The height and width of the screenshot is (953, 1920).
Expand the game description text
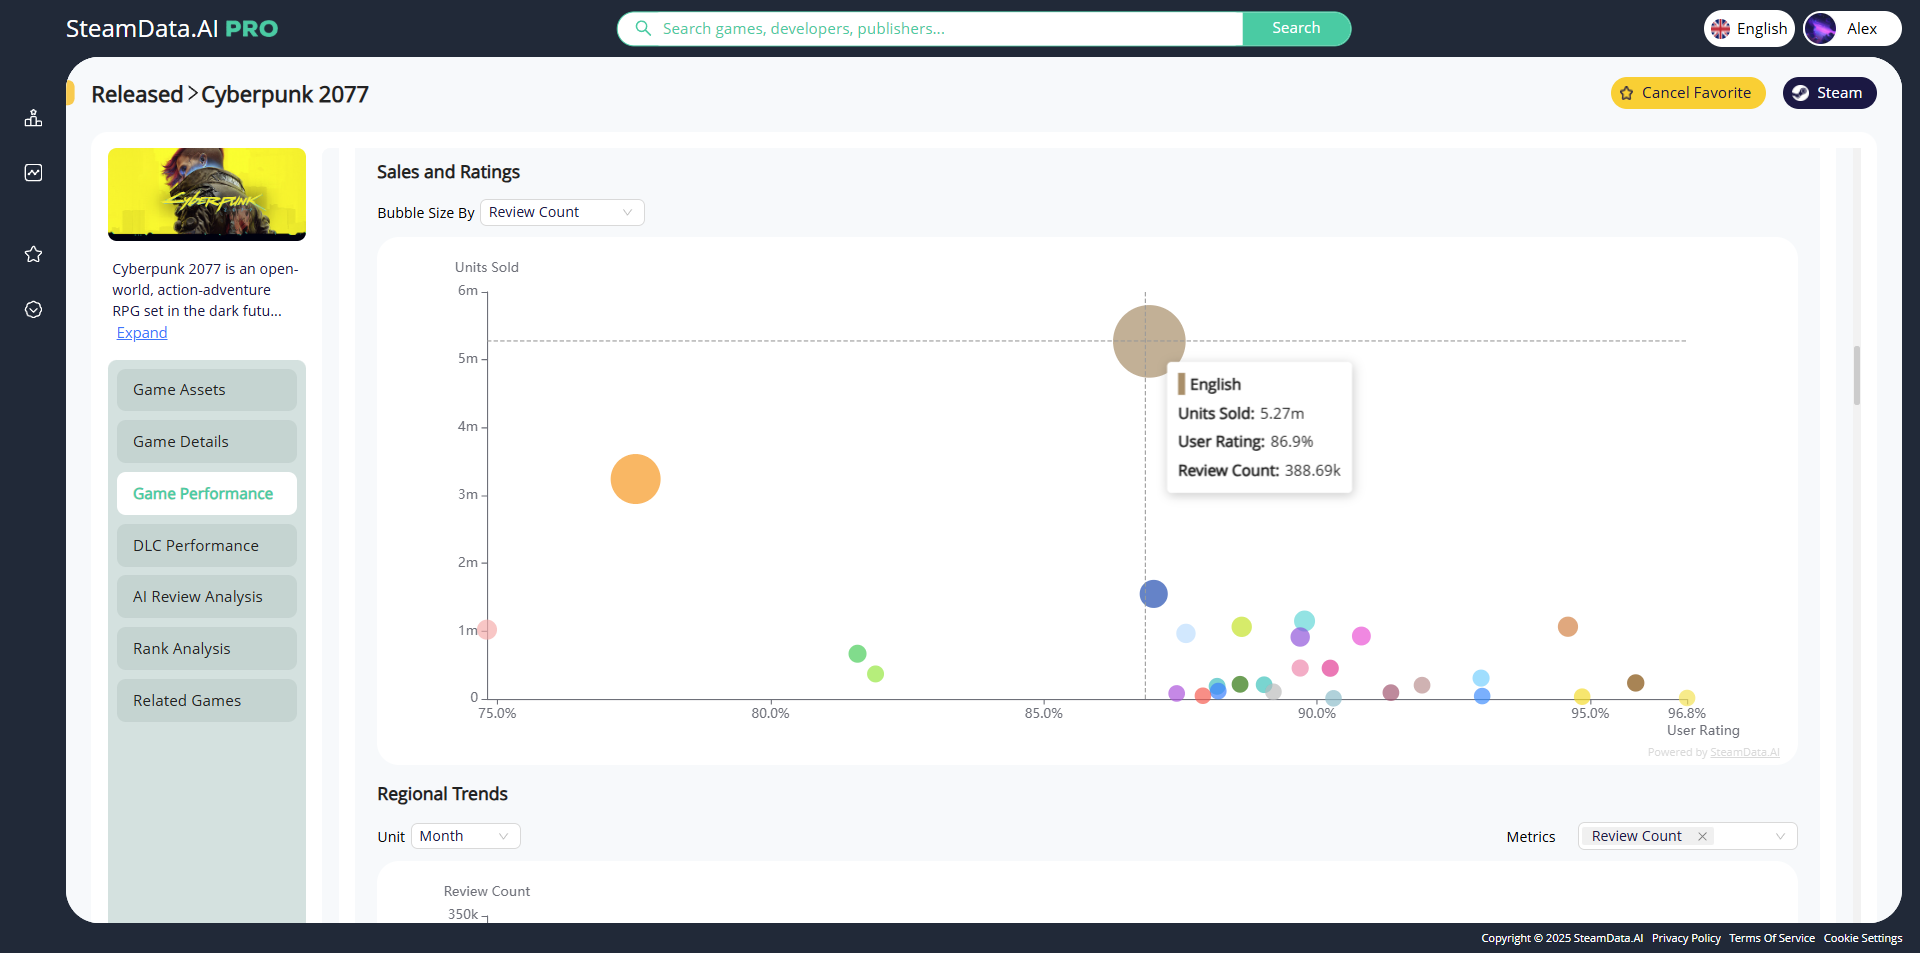click(x=141, y=332)
